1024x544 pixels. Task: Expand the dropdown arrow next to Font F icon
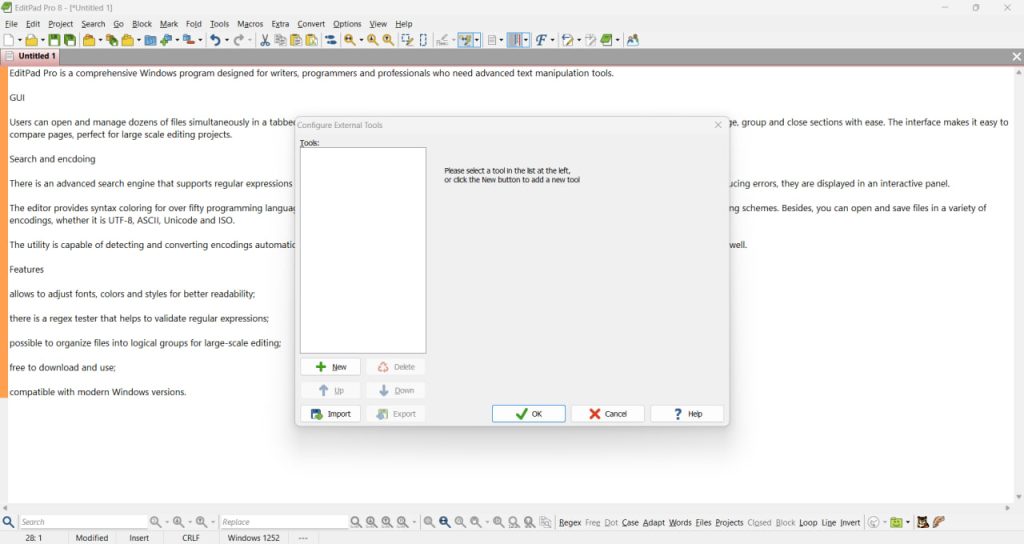[x=552, y=40]
